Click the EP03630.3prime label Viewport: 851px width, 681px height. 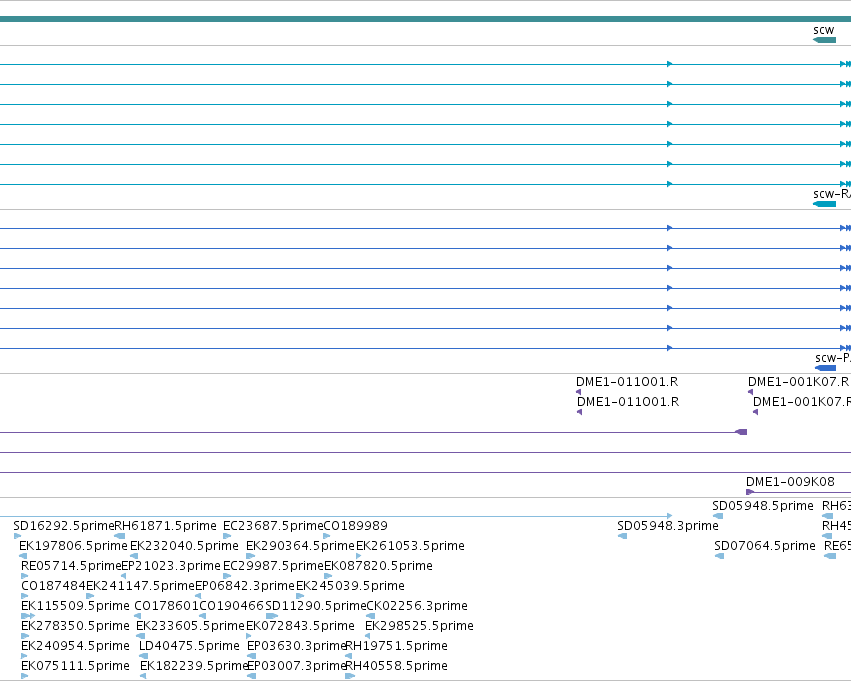click(x=296, y=646)
